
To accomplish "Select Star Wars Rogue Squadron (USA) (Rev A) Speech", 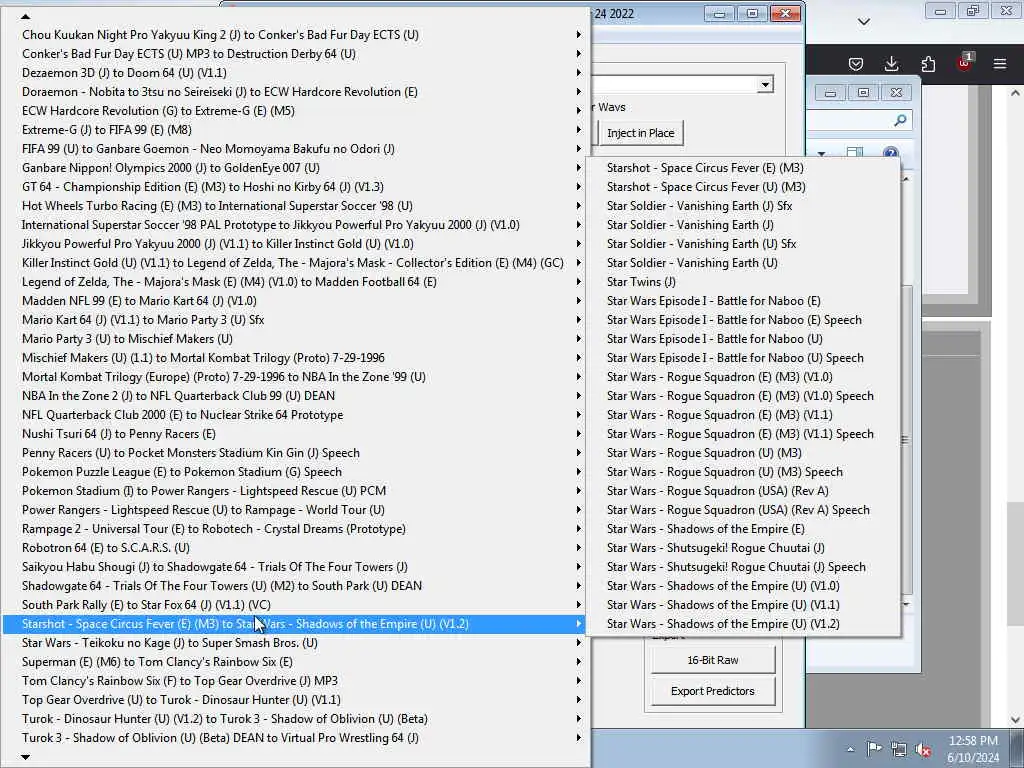I will pos(743,510).
